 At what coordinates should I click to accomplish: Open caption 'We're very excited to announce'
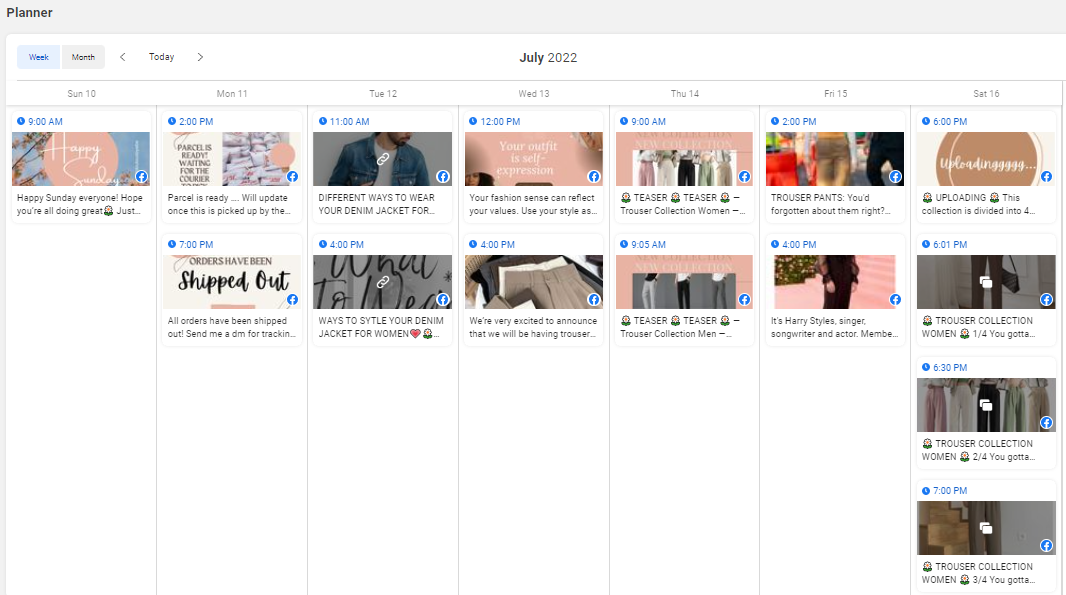533,327
